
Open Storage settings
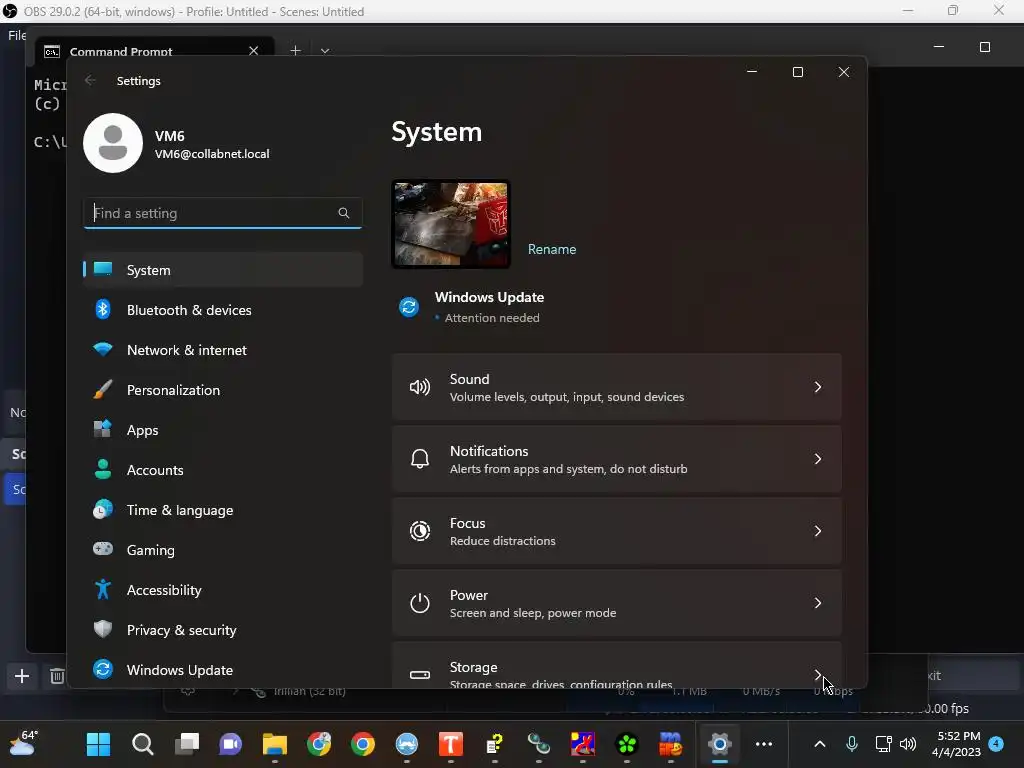[x=616, y=665]
